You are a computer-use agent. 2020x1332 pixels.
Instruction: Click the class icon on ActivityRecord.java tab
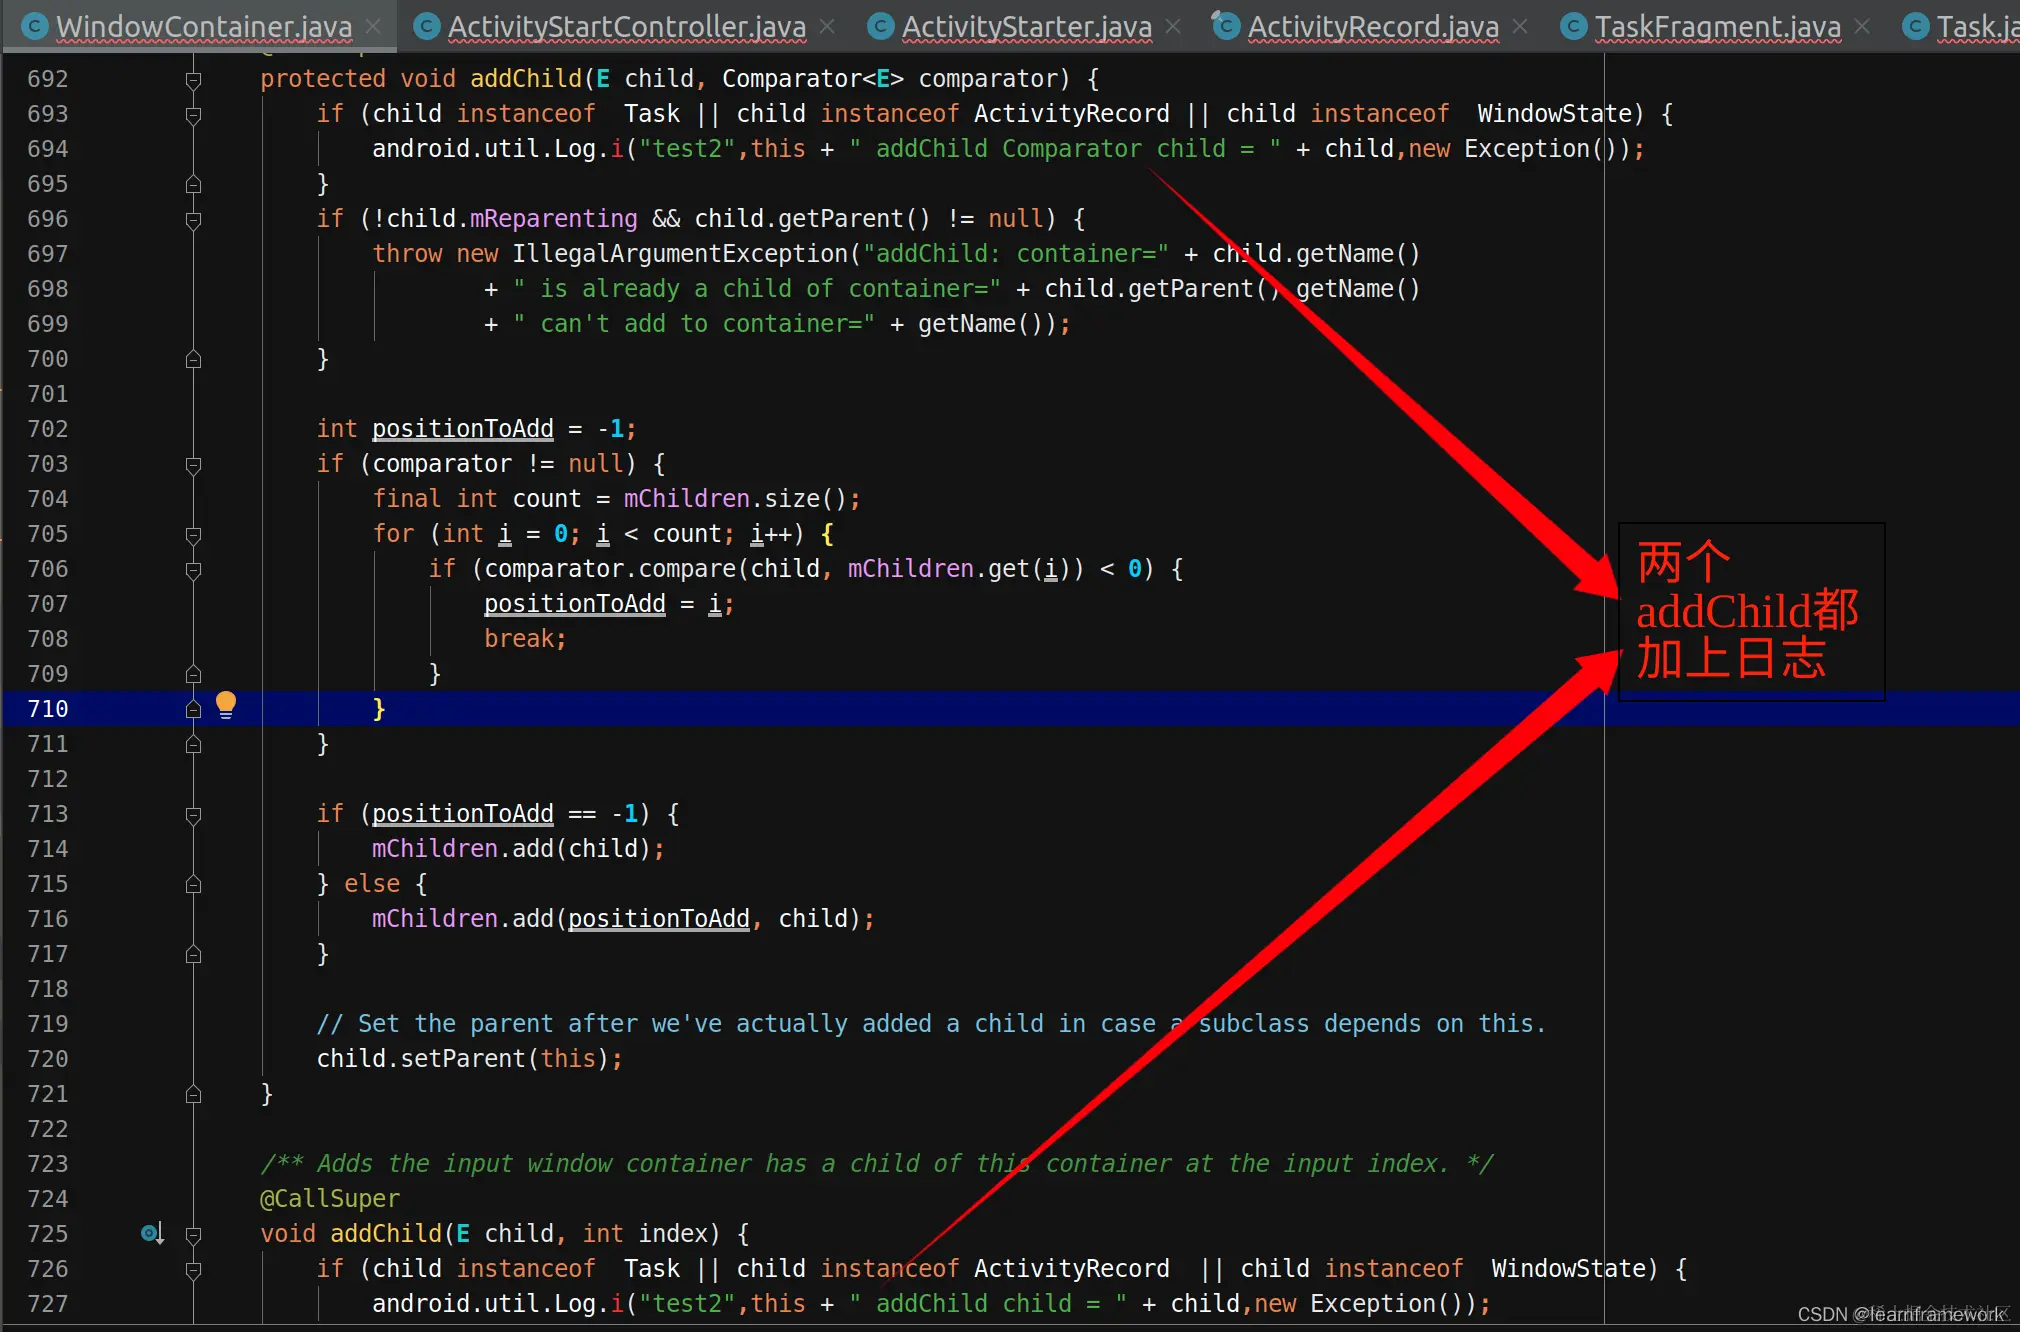[1226, 27]
